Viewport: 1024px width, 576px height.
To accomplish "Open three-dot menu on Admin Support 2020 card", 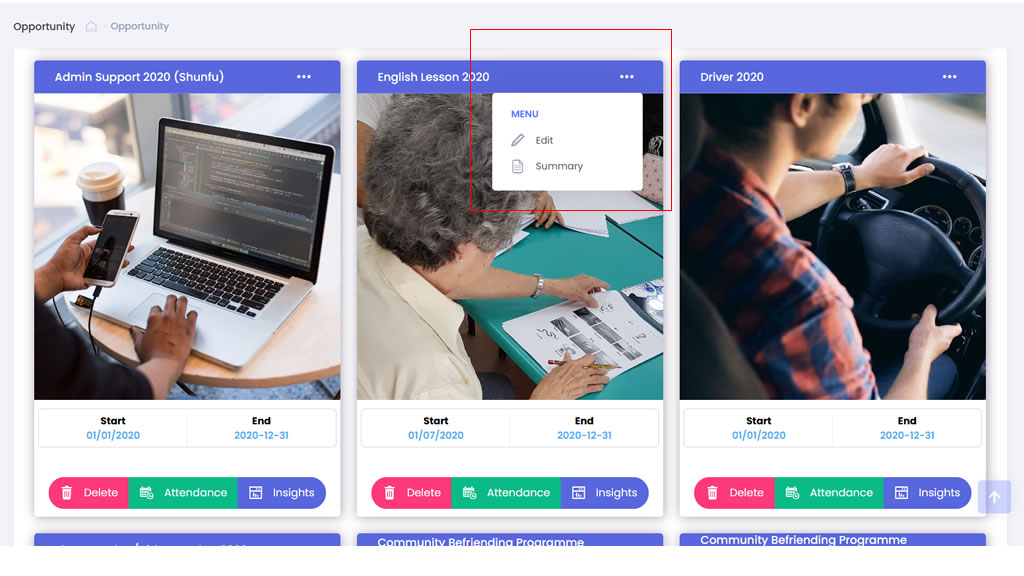I will click(304, 76).
